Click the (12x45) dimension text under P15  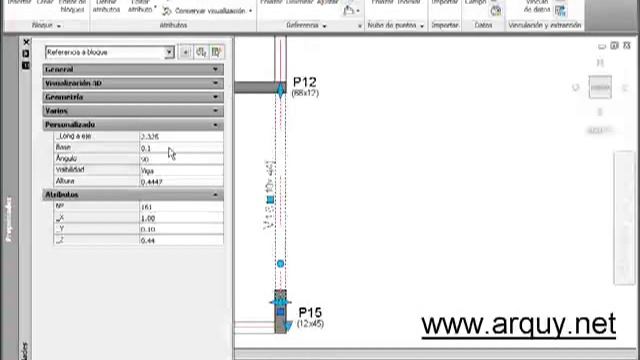coord(310,324)
